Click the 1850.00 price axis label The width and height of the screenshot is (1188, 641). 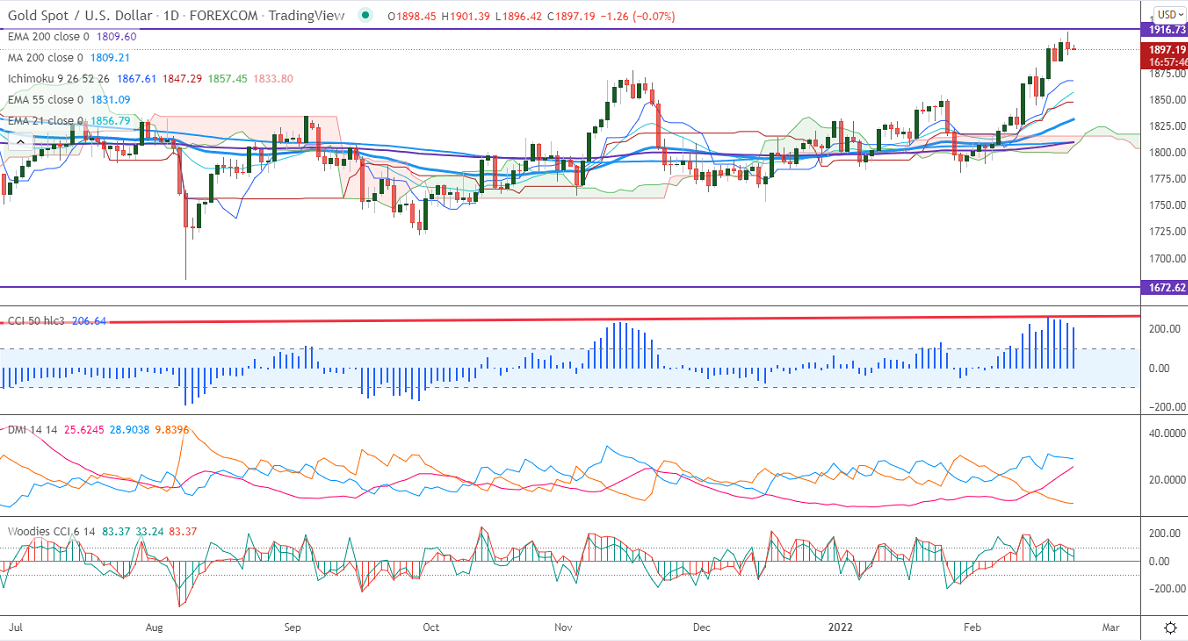coord(1168,100)
